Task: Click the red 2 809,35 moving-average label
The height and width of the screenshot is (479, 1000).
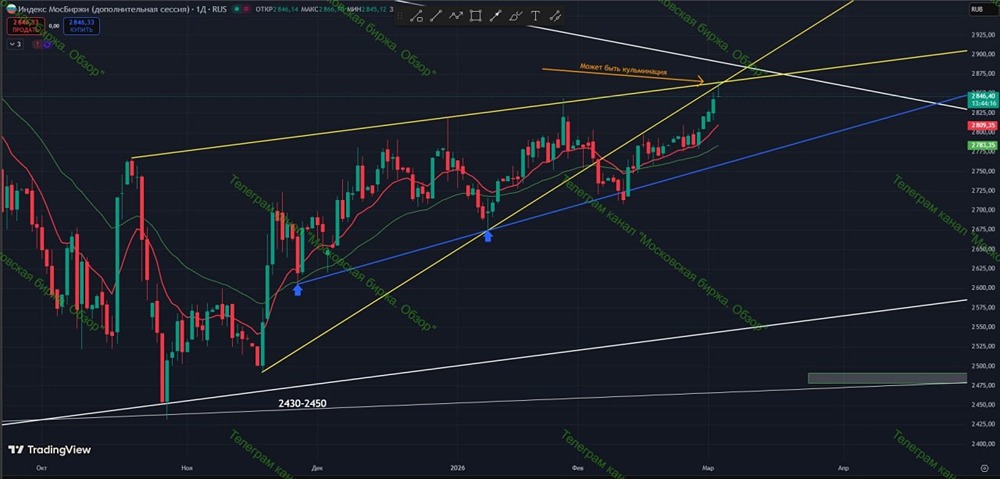Action: 983,126
